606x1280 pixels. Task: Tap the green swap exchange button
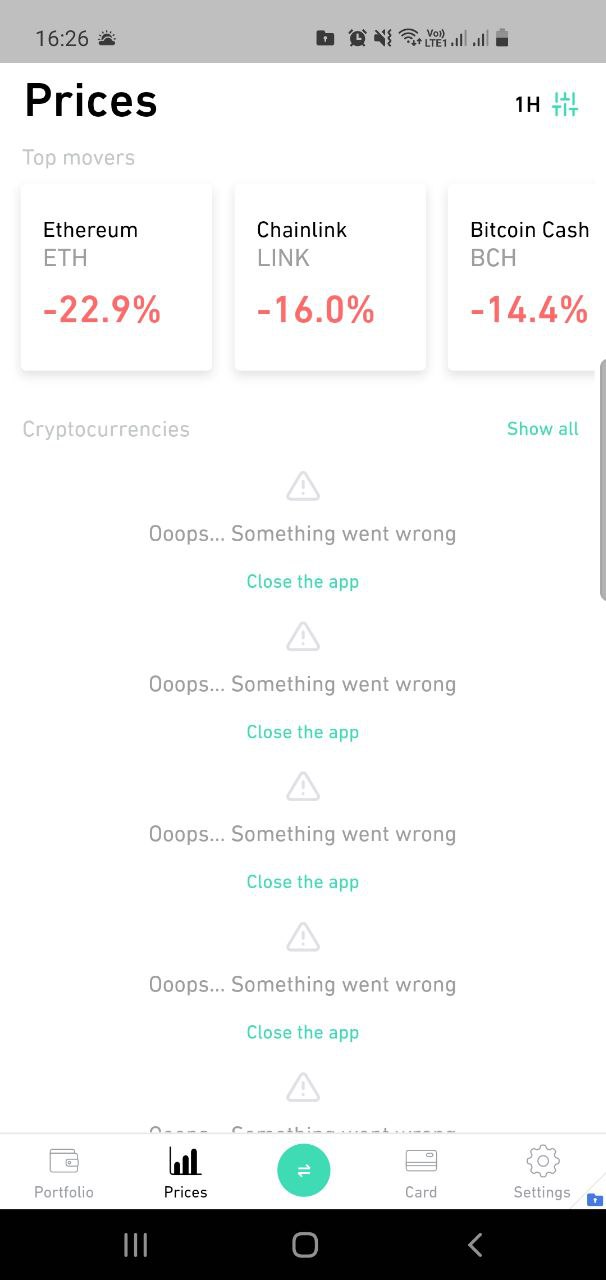point(303,1170)
